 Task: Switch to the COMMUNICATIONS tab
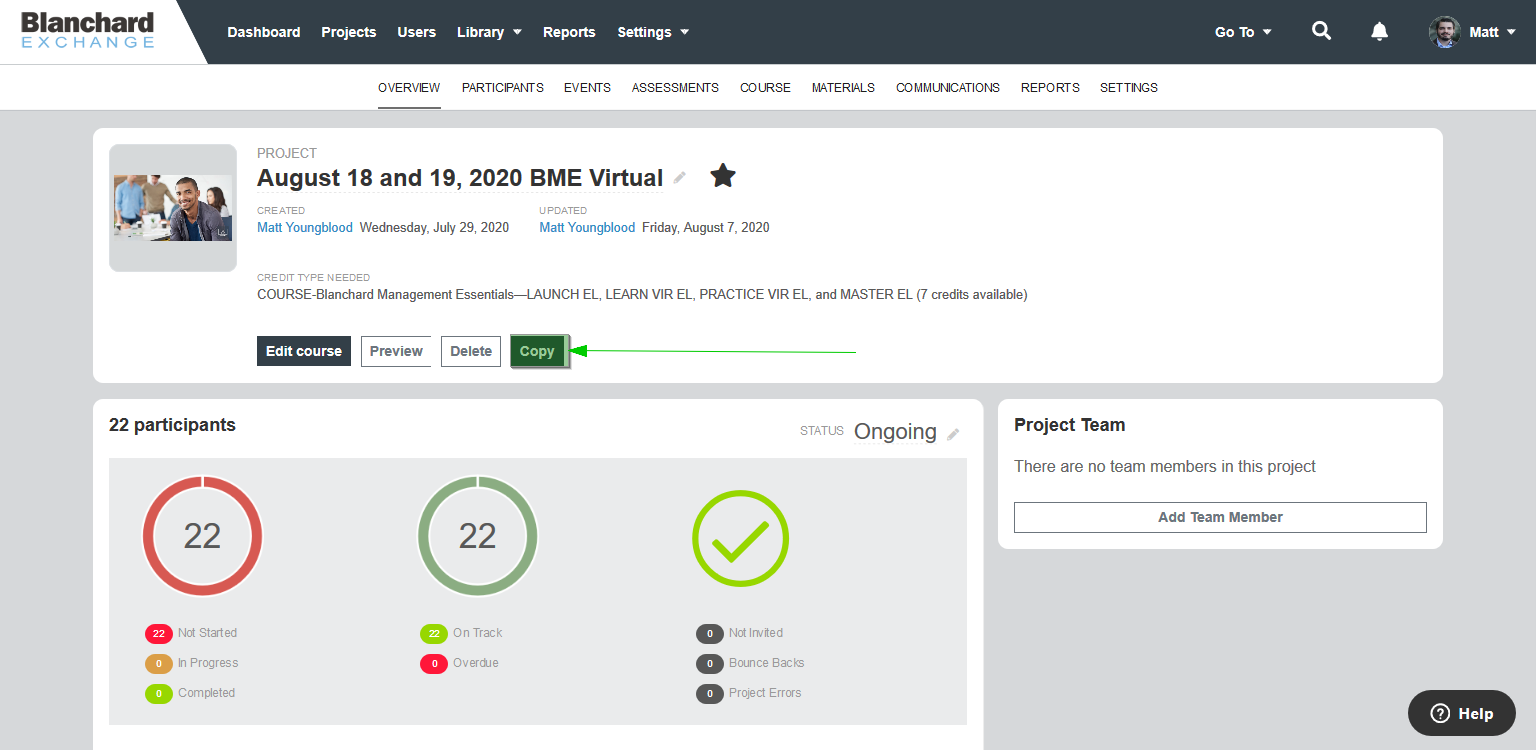(948, 88)
